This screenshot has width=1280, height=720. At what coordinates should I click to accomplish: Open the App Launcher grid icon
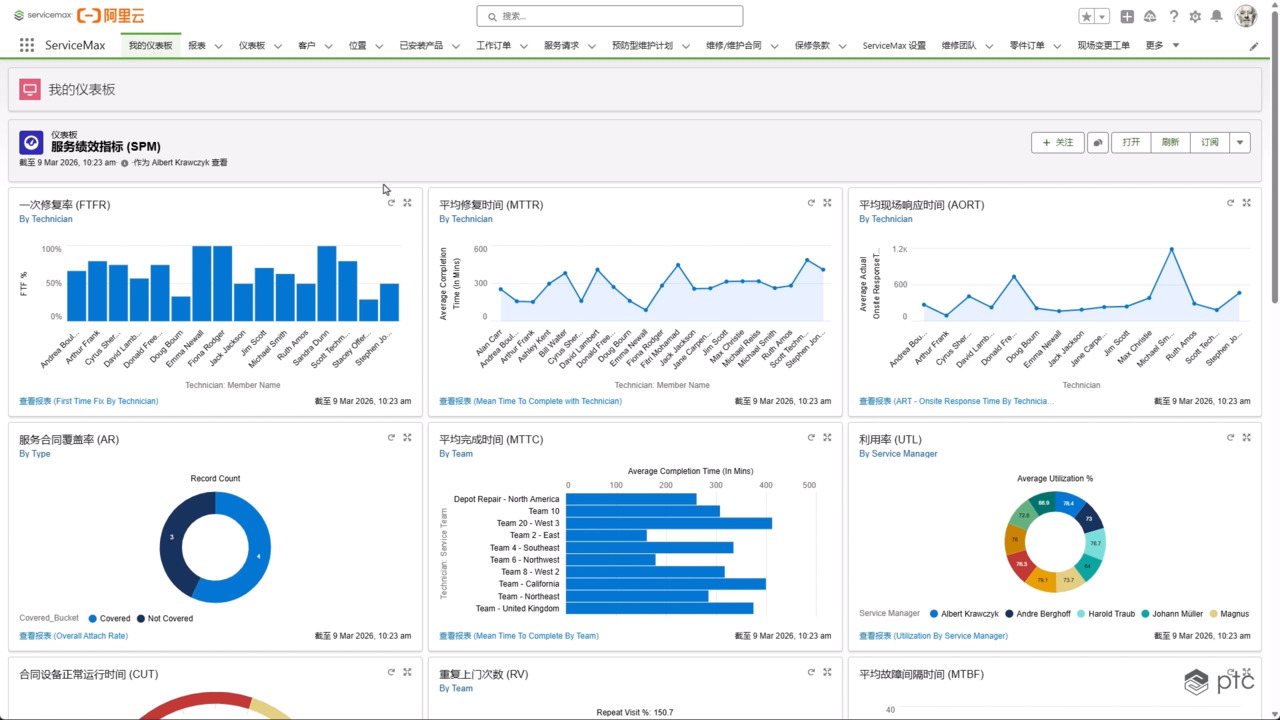(27, 45)
